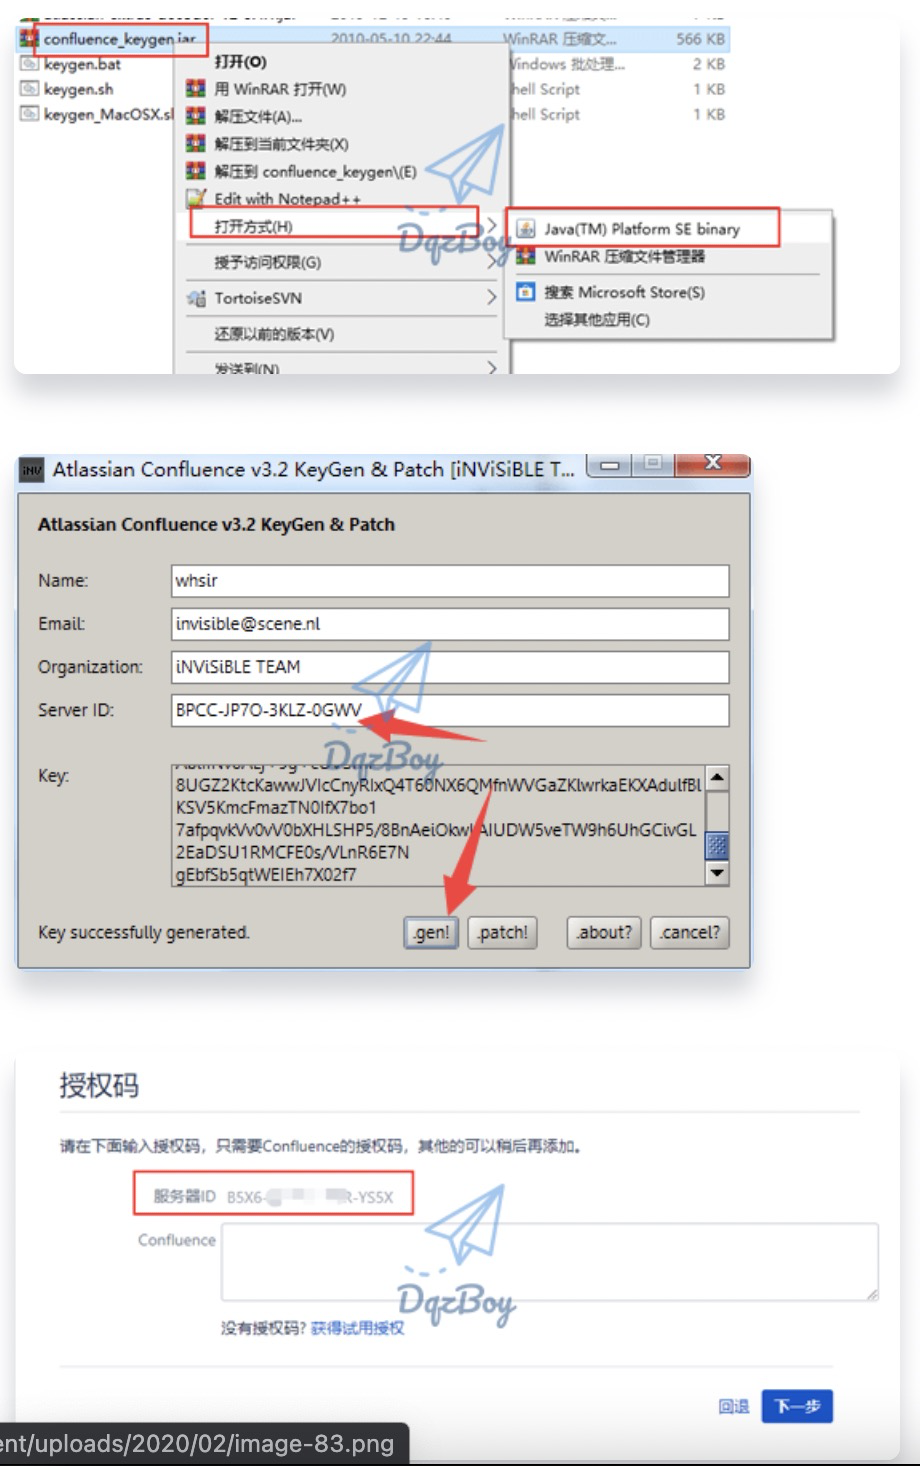Click the TortoiseSVN icon in context menu
This screenshot has width=920, height=1466.
click(195, 298)
